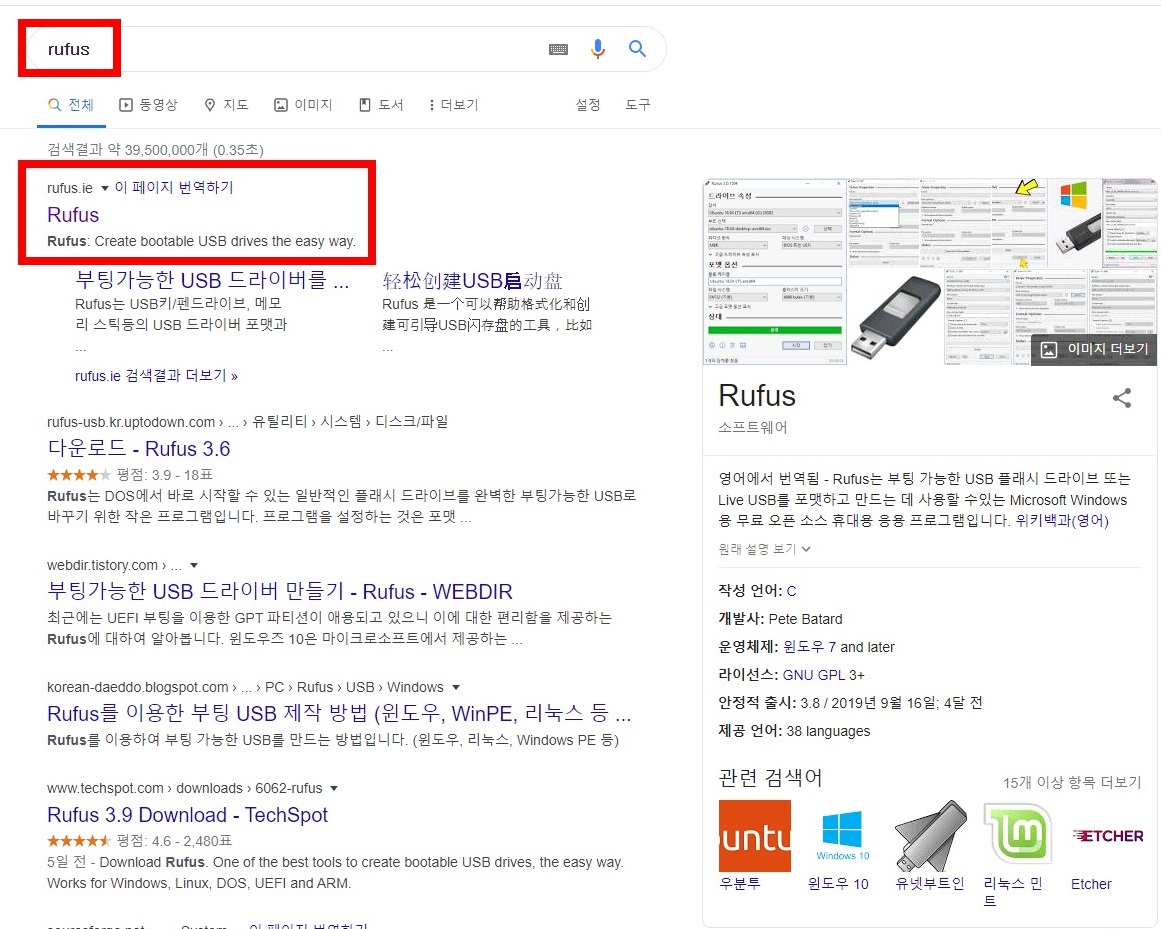
Task: Open the 부팅가능한 USB 드라이버를 sitelink
Action: [212, 281]
